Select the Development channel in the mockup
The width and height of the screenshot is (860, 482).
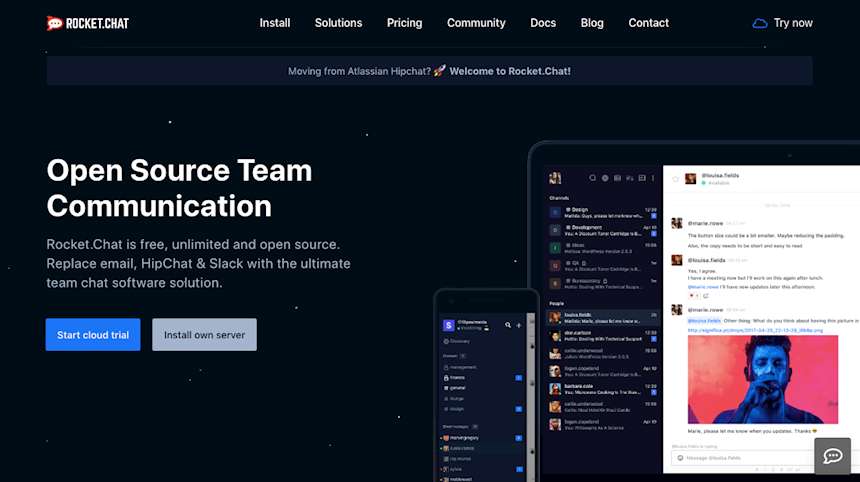(x=603, y=230)
